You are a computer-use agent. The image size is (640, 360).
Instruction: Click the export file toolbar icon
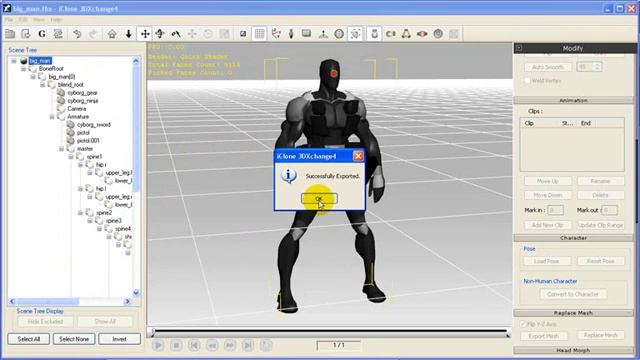pyautogui.click(x=26, y=34)
